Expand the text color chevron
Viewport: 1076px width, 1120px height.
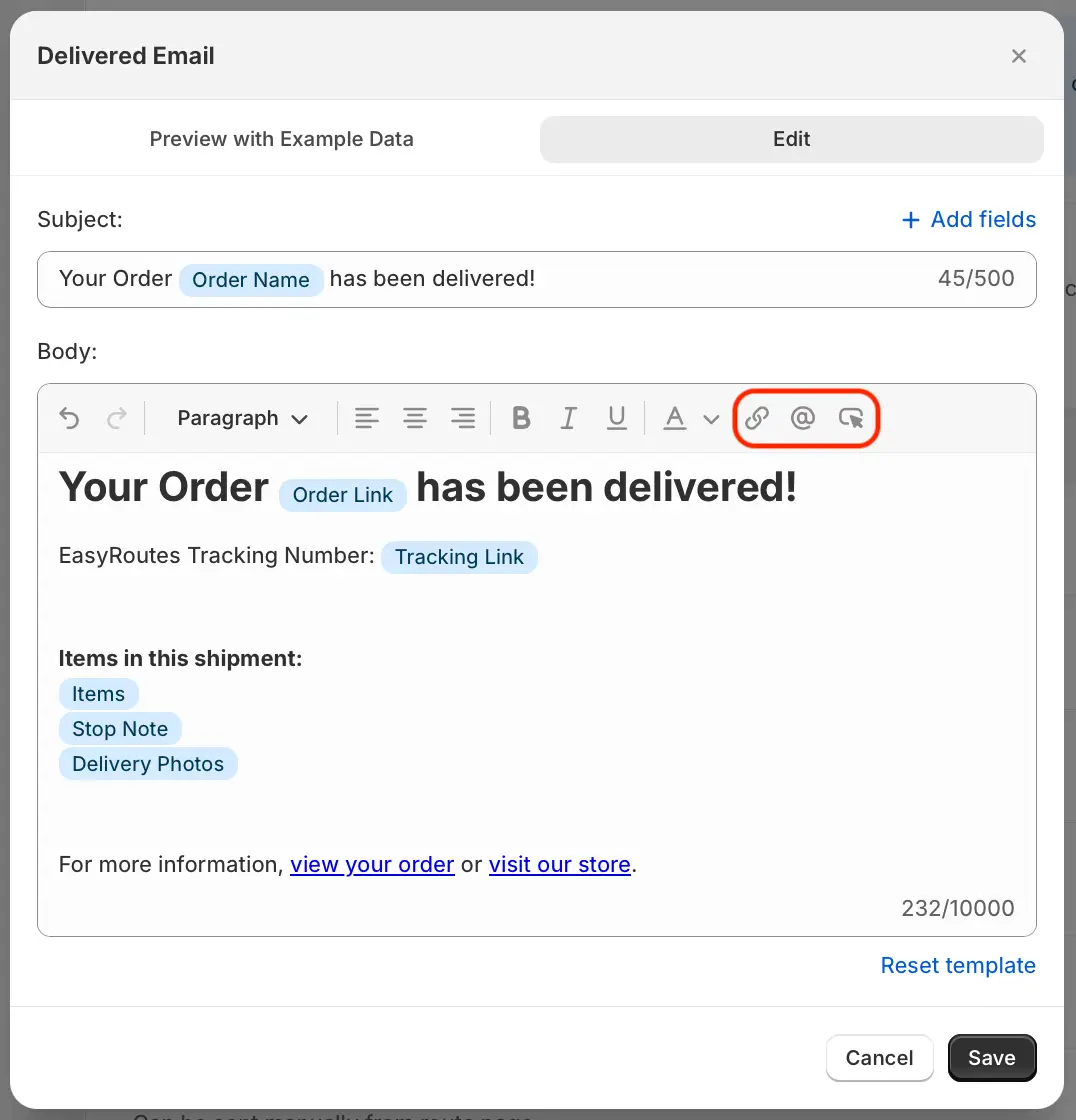(711, 419)
